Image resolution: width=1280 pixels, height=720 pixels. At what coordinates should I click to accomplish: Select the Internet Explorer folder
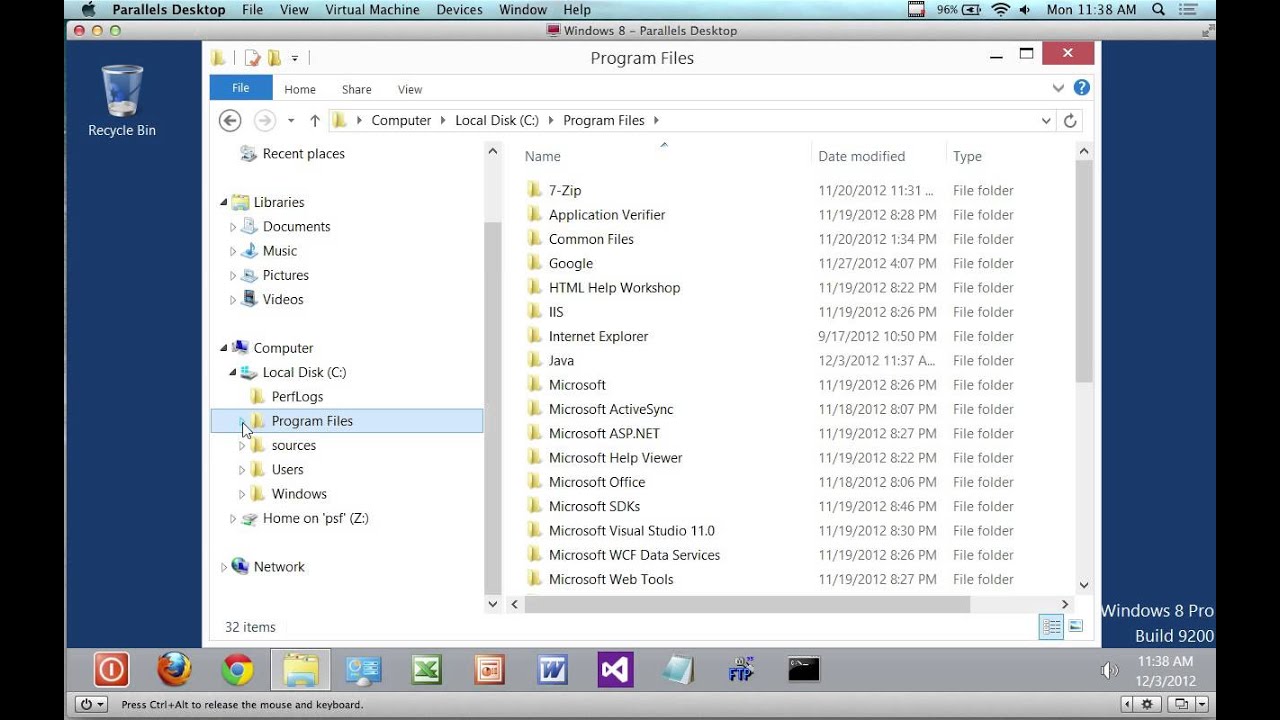coord(598,336)
